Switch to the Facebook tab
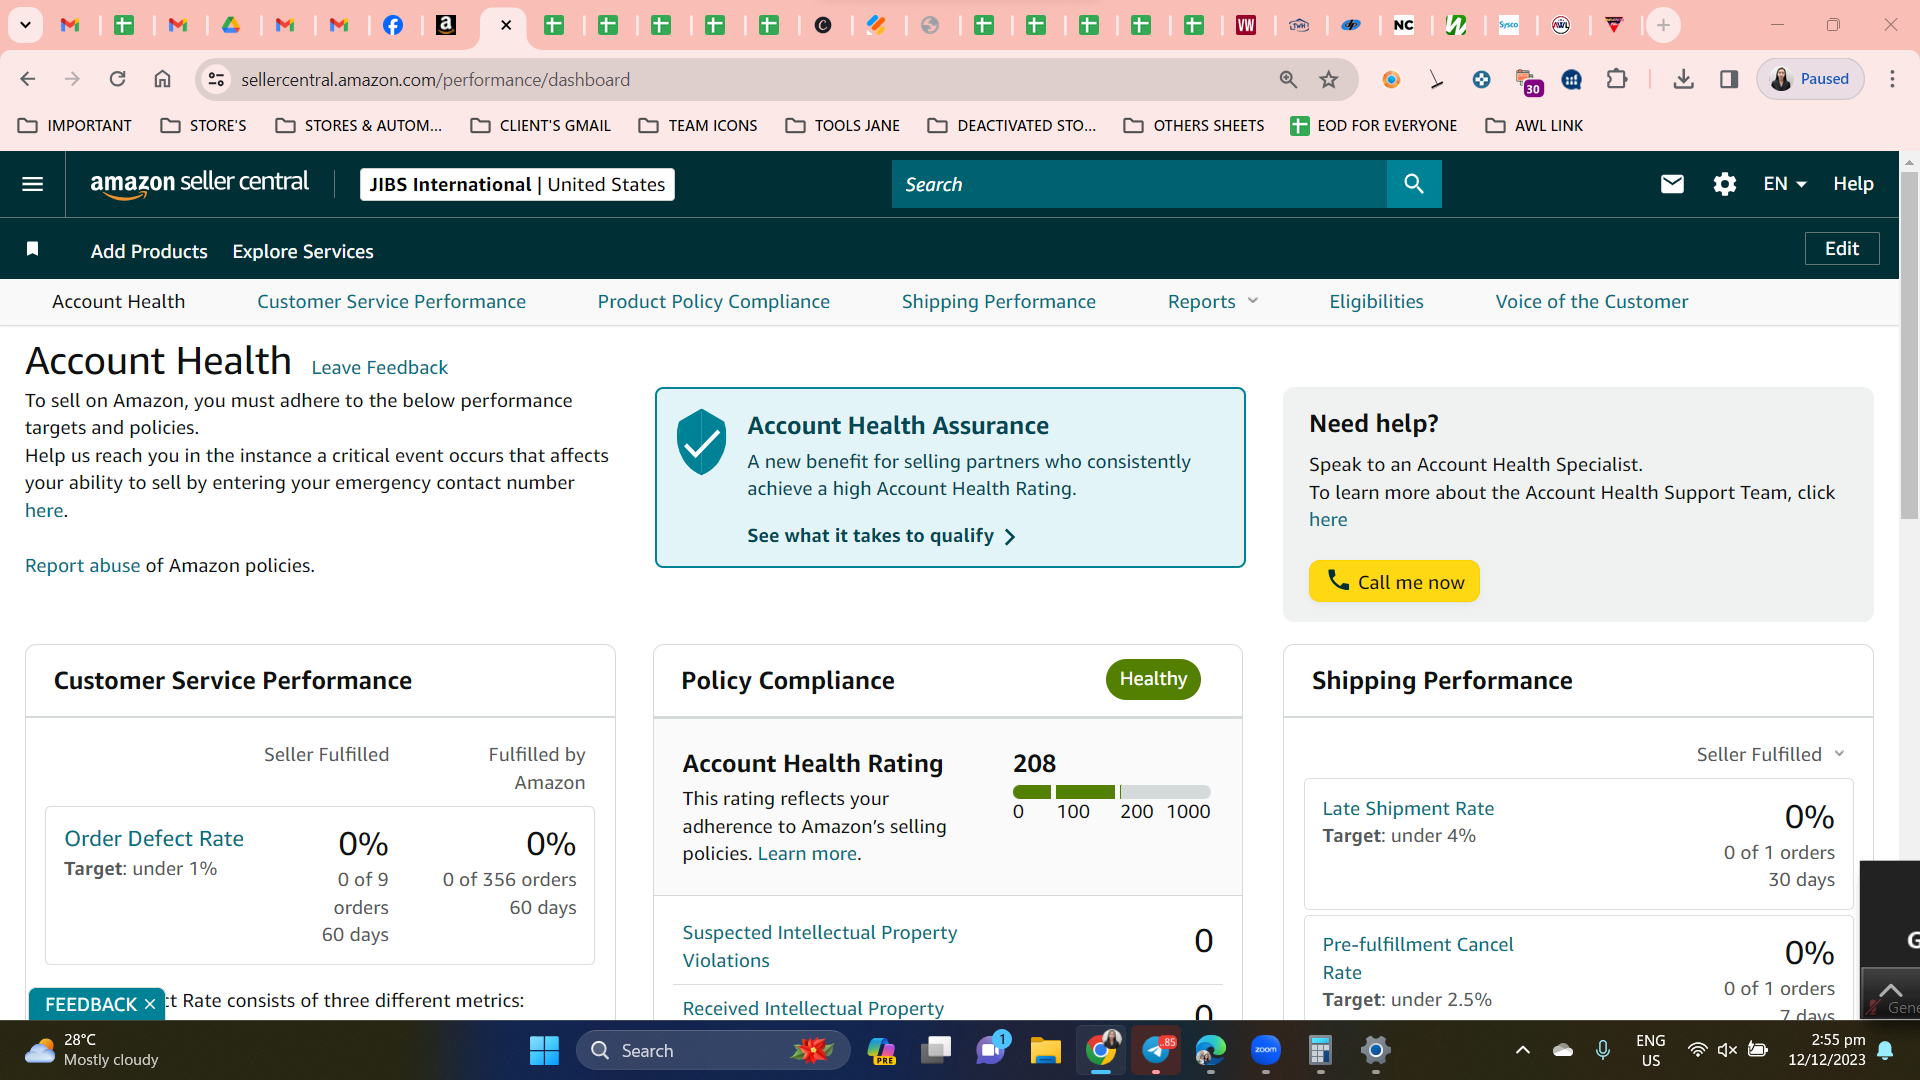This screenshot has width=1920, height=1080. tap(393, 25)
